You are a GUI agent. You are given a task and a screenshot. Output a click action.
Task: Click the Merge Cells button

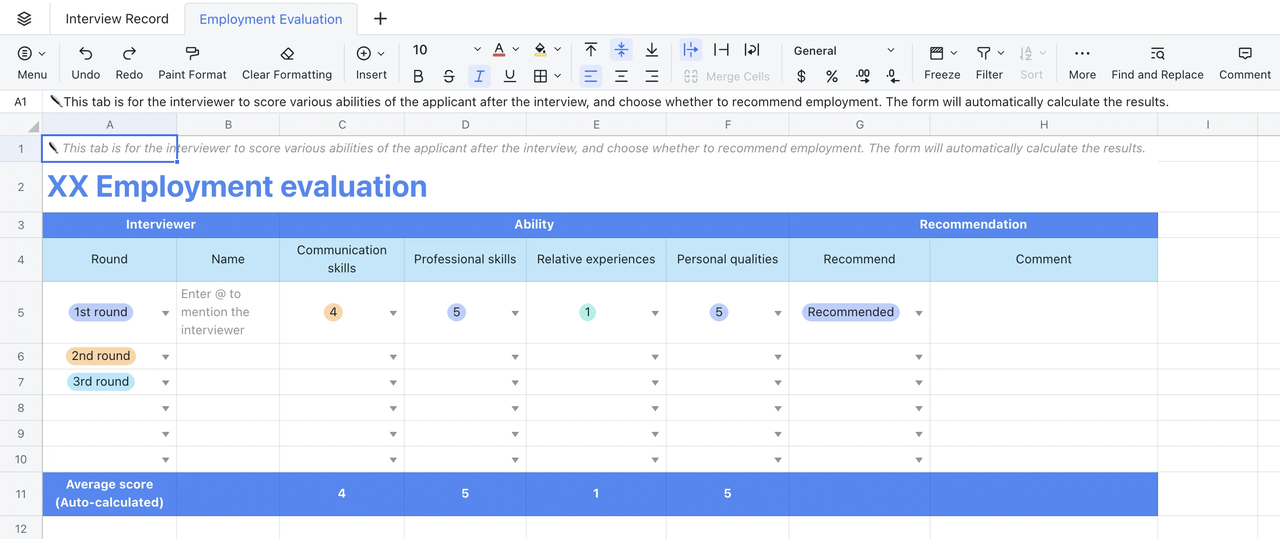(x=727, y=76)
